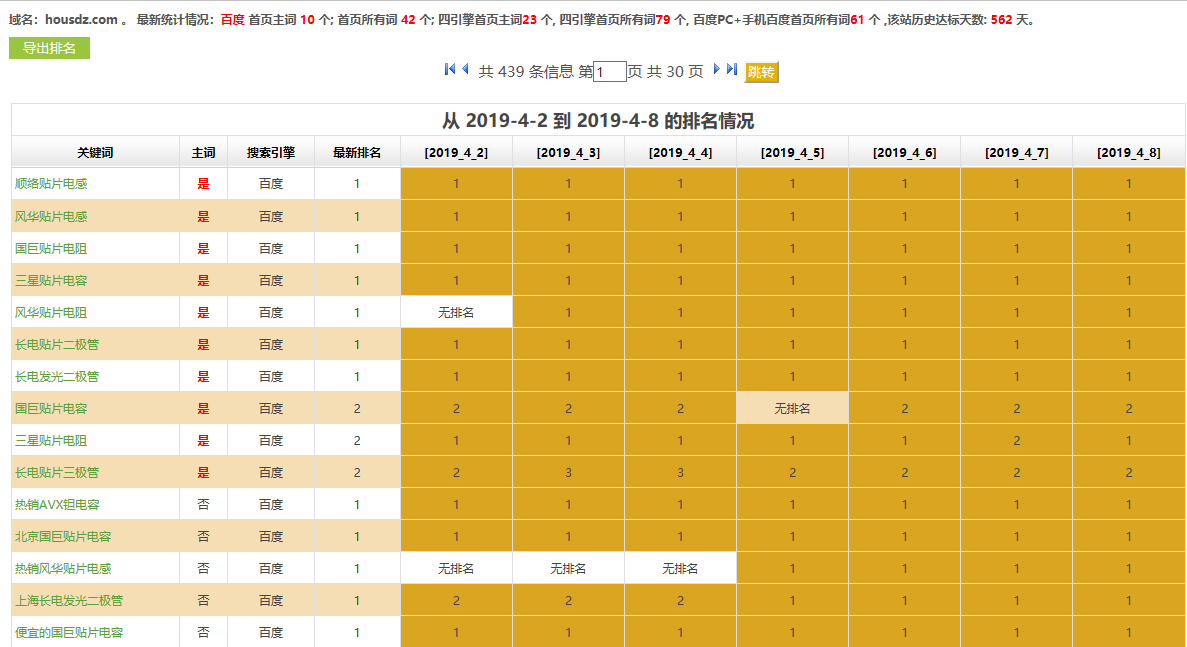
Task: Click the 百度 link in summary line
Action: click(x=232, y=19)
